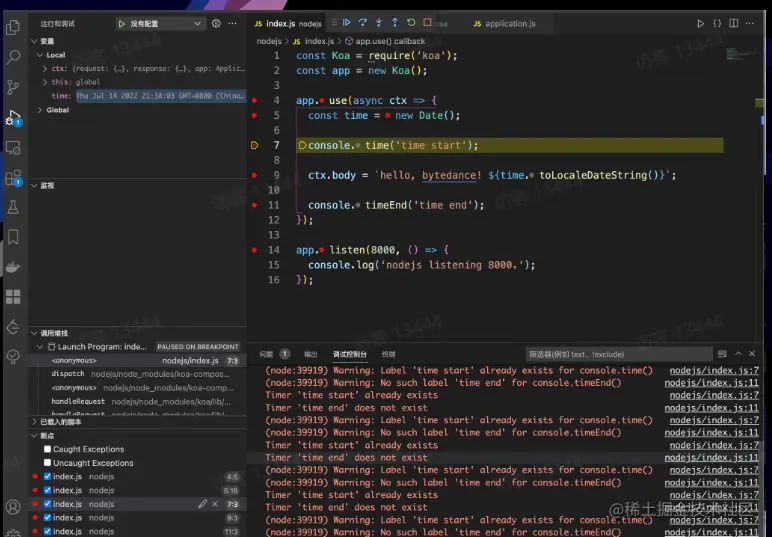The image size is (772, 537).
Task: Switch to the 问题 panel tab
Action: pos(266,354)
